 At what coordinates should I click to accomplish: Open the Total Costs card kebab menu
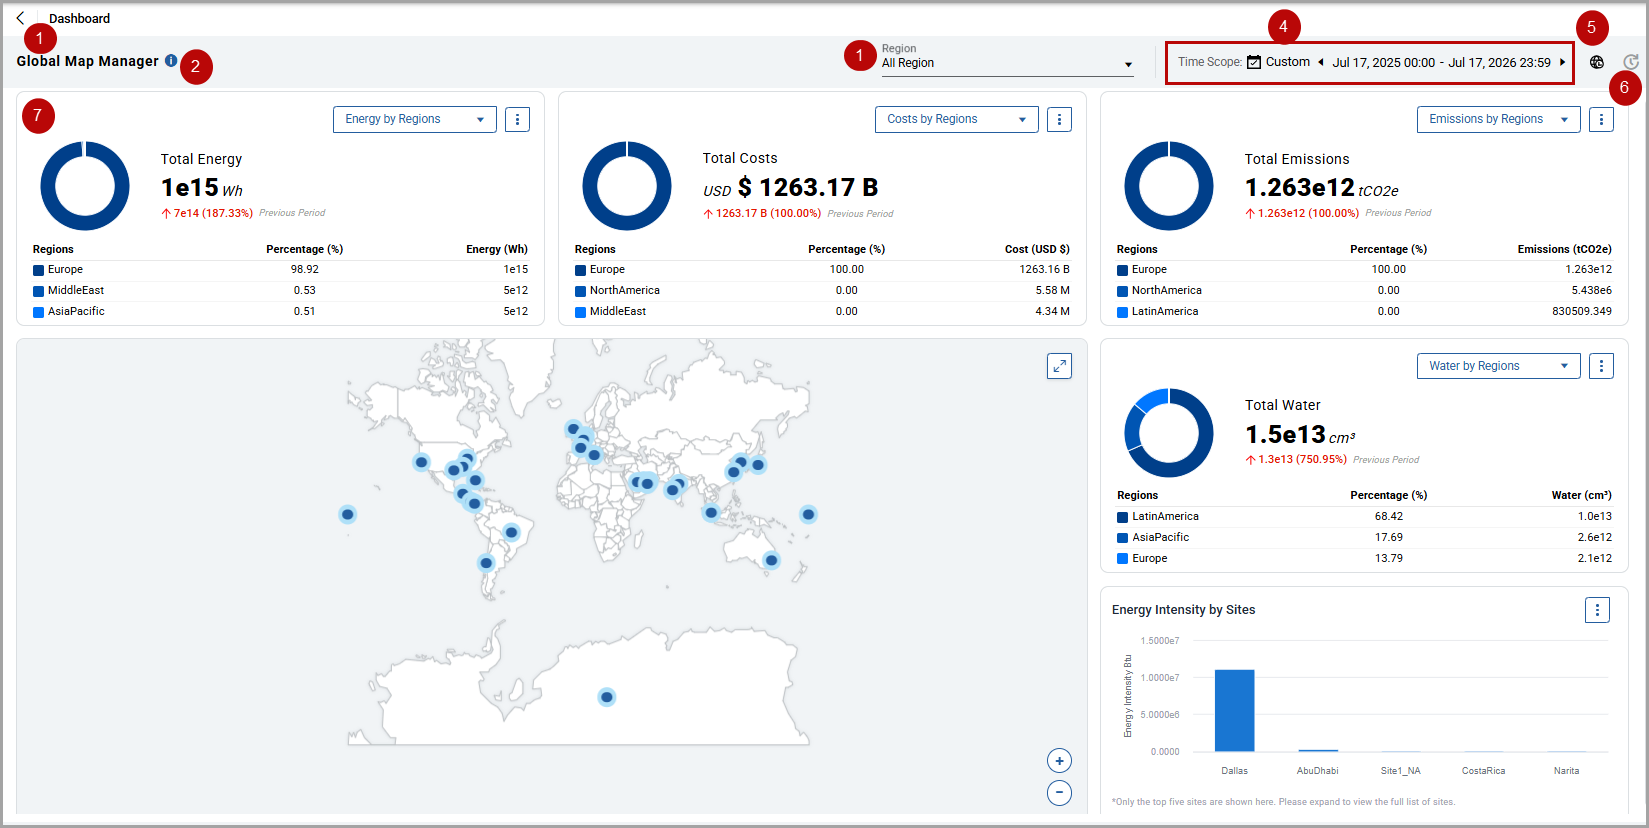1059,119
